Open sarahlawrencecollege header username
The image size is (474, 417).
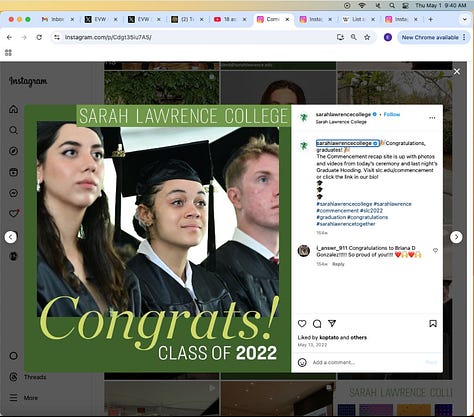click(343, 114)
